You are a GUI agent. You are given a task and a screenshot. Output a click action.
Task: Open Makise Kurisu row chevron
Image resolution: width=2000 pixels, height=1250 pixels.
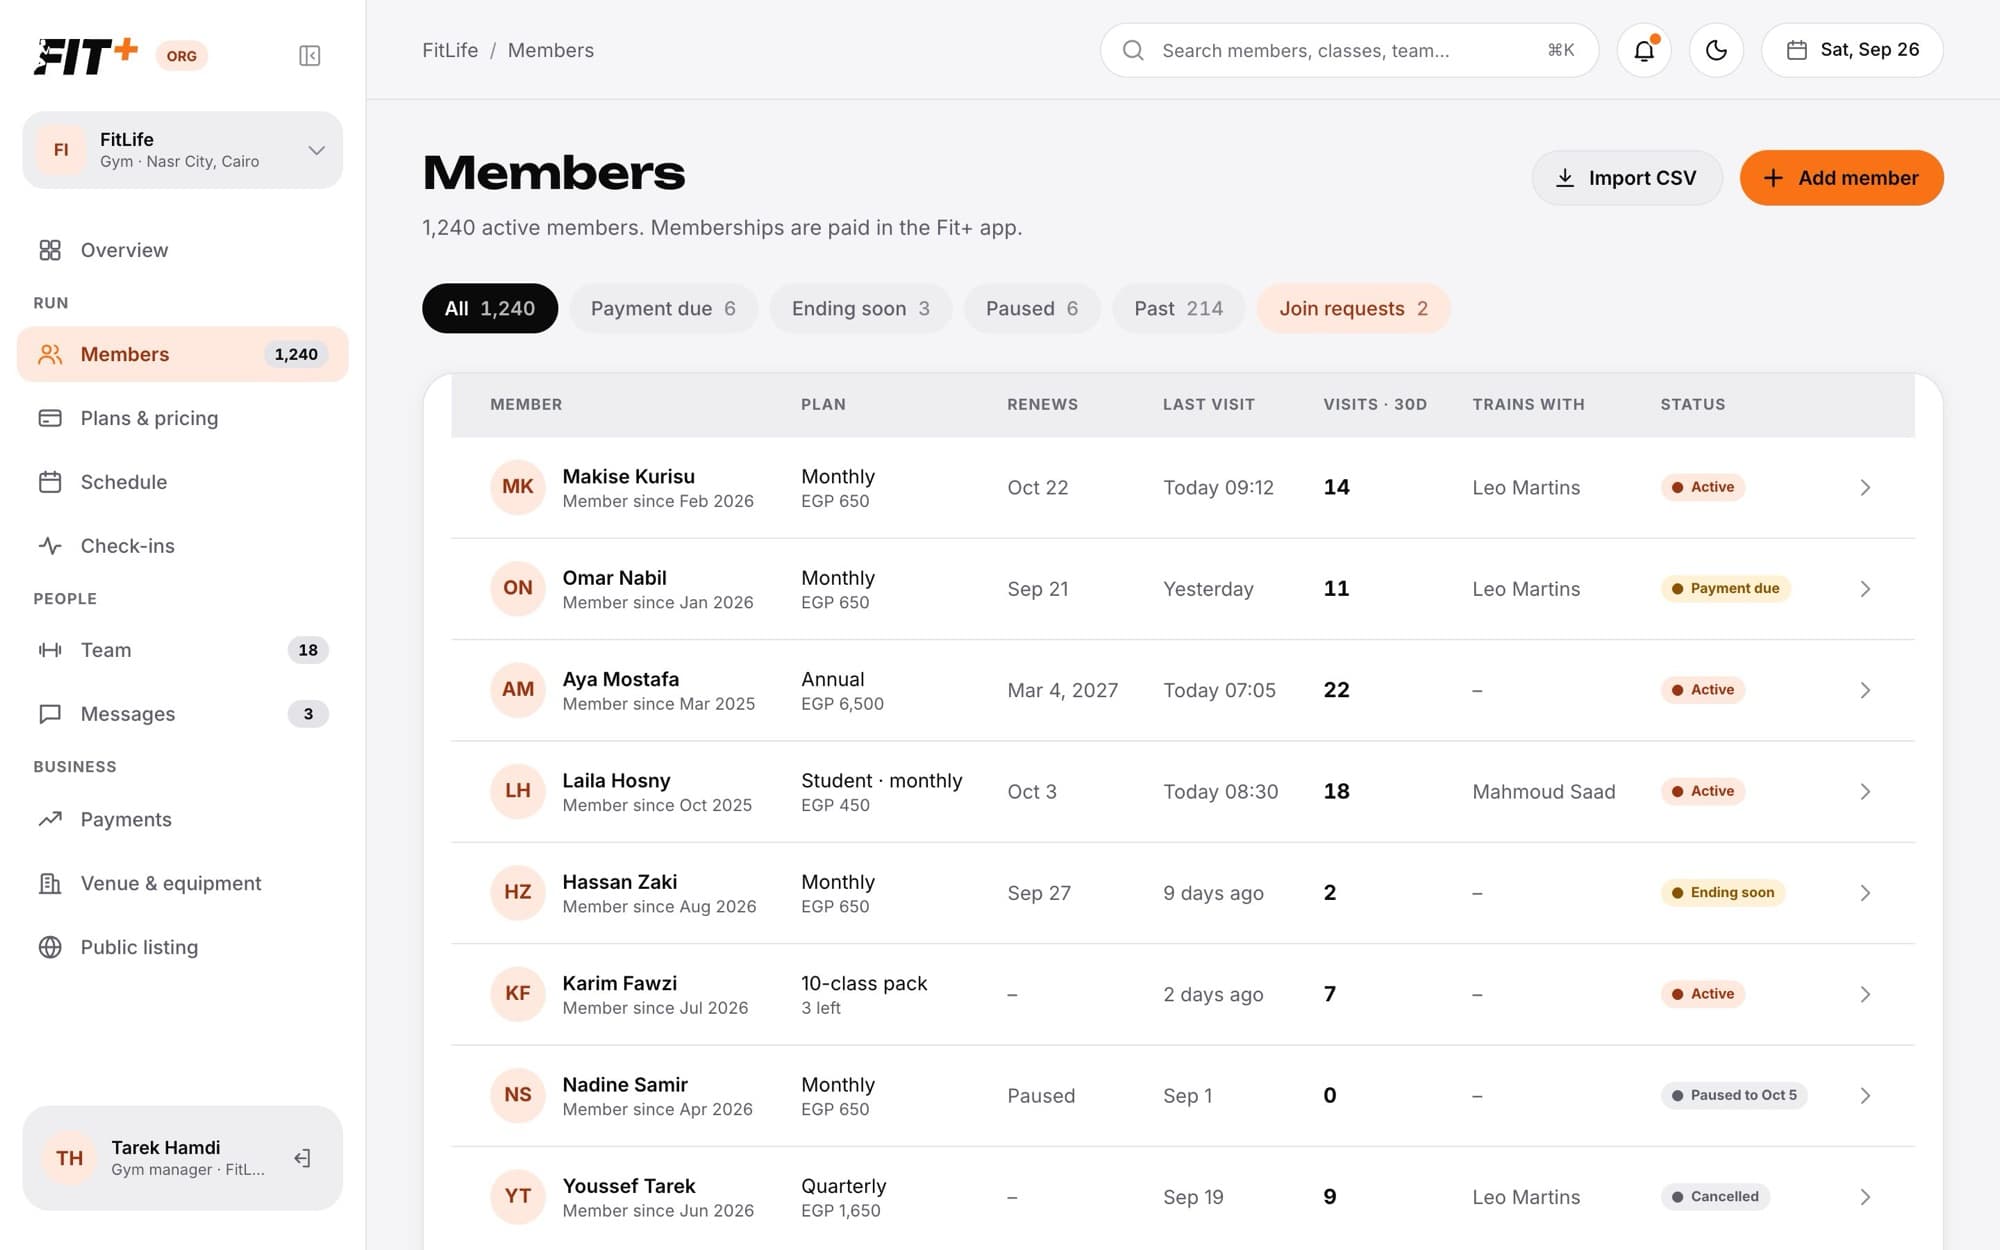pyautogui.click(x=1865, y=488)
